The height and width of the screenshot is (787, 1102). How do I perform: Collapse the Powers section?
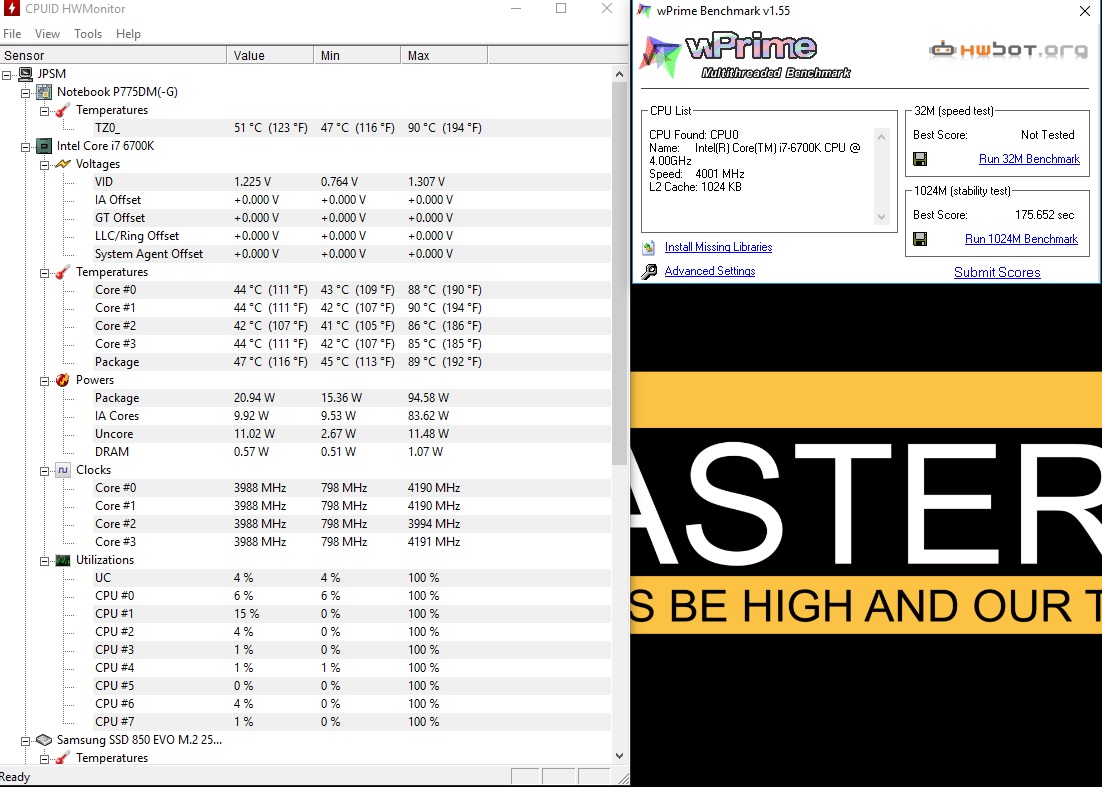tap(44, 381)
